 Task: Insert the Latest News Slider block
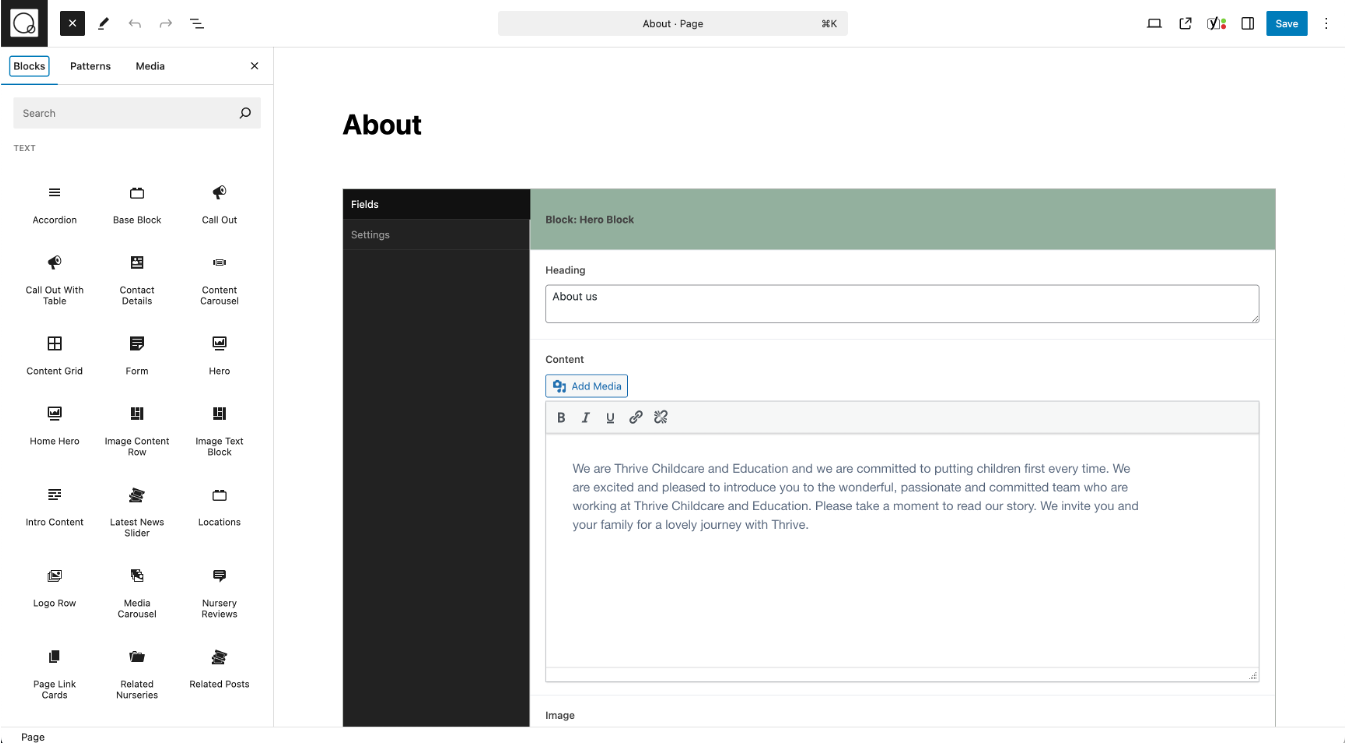coord(137,511)
